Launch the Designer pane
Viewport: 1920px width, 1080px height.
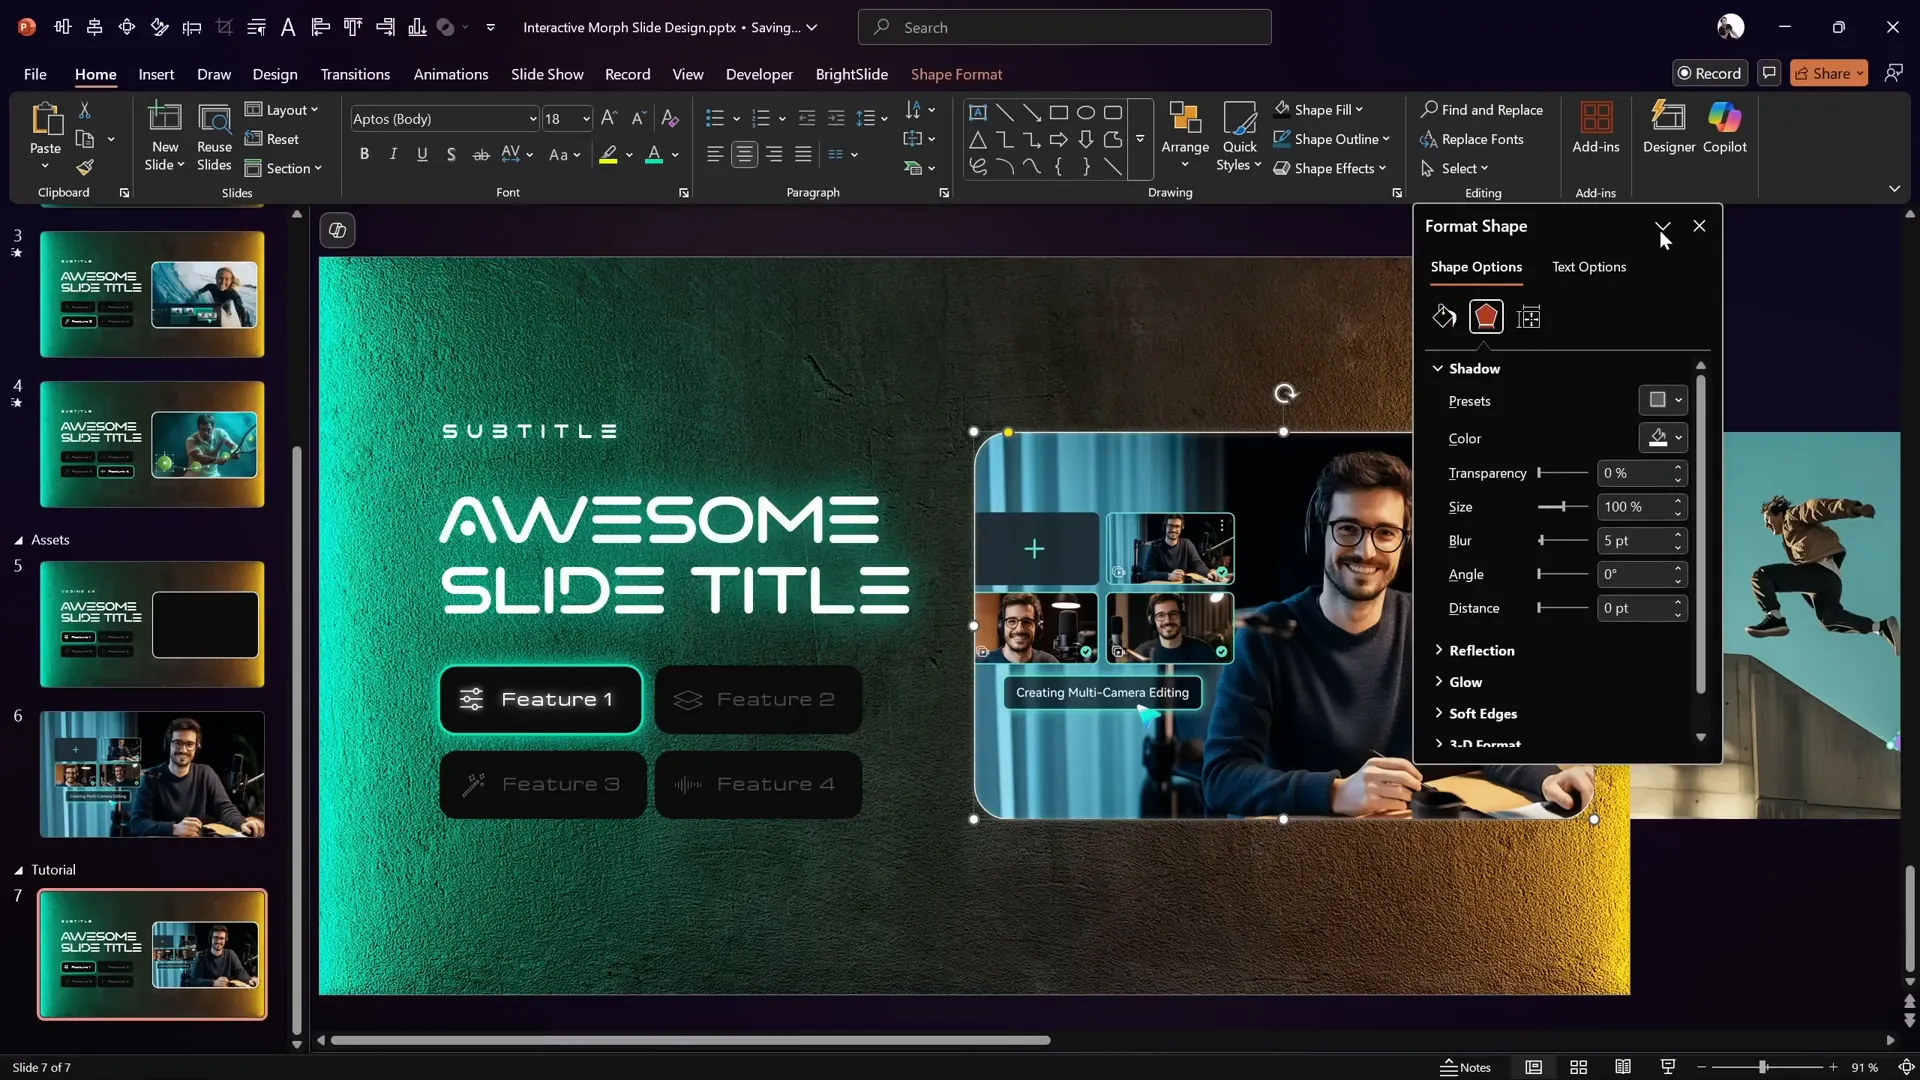(x=1669, y=128)
